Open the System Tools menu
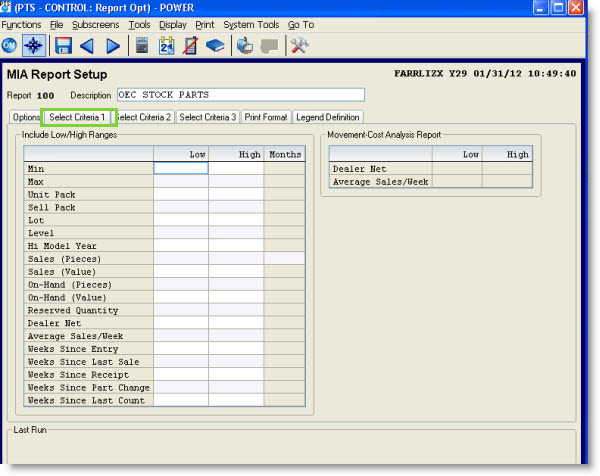 (x=251, y=25)
